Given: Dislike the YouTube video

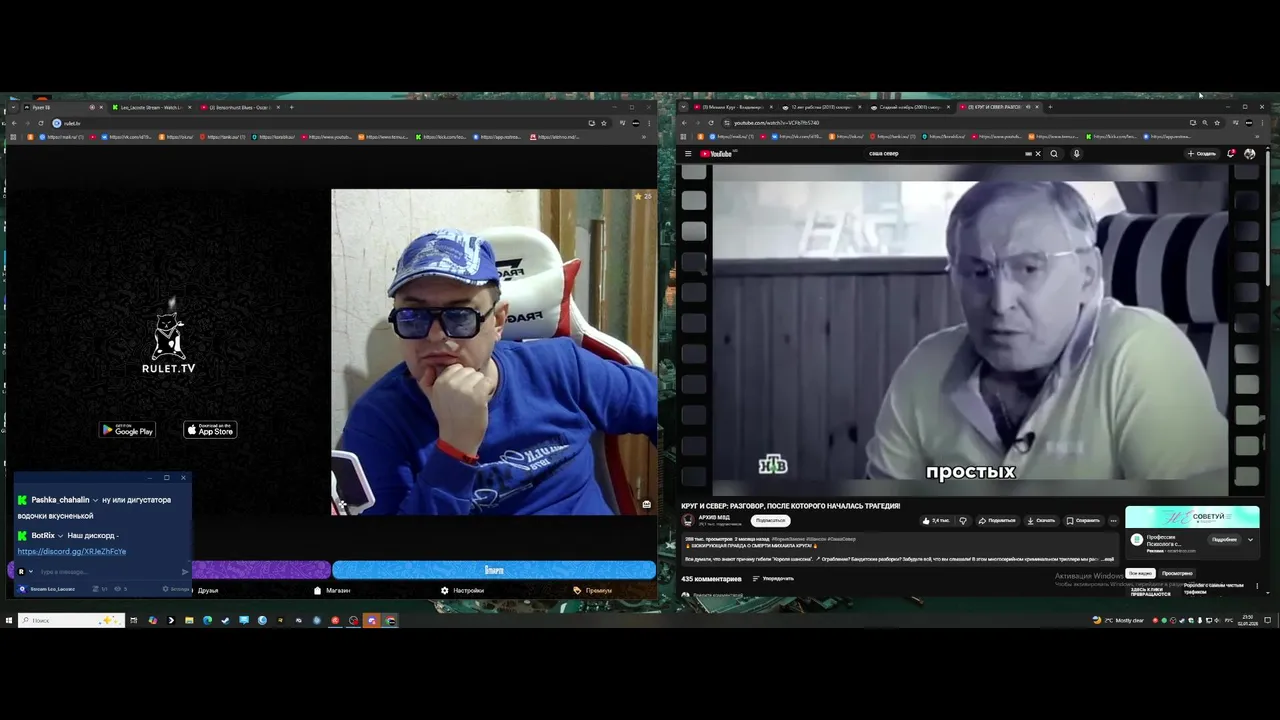Looking at the screenshot, I should [x=963, y=521].
